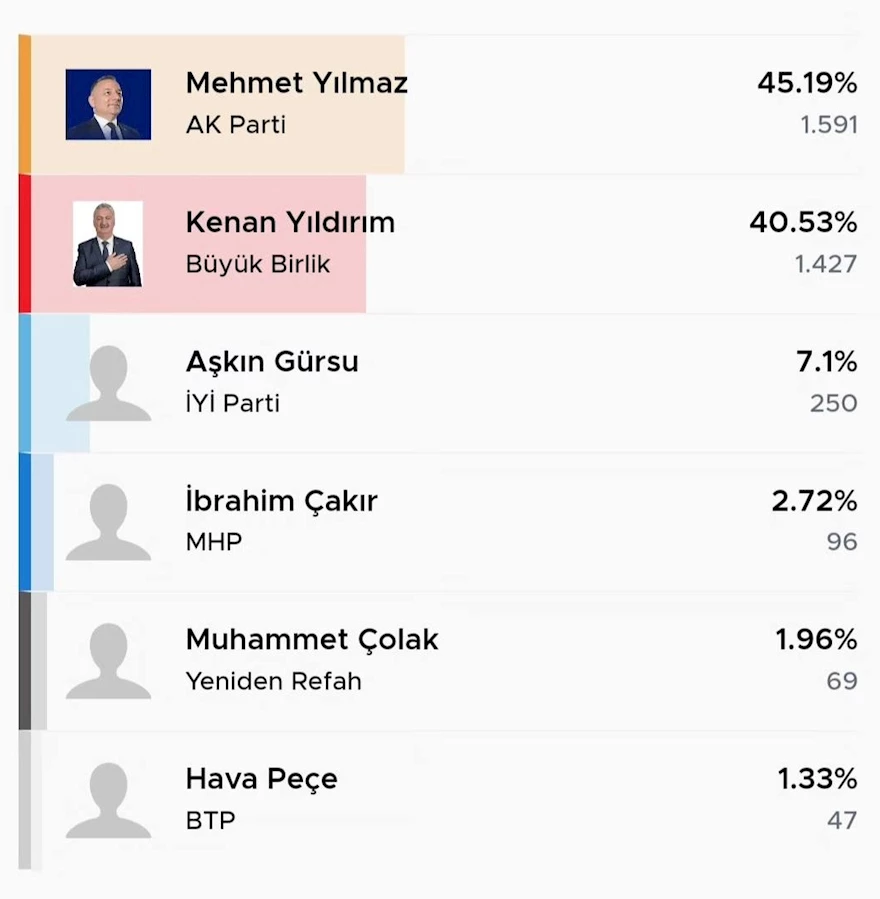The width and height of the screenshot is (880, 899).
Task: Click the orange AK Parti color bar
Action: click(25, 104)
